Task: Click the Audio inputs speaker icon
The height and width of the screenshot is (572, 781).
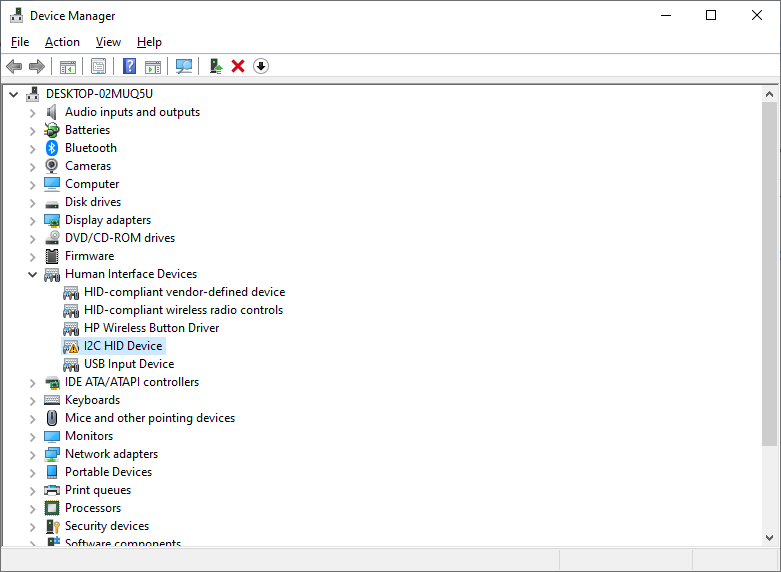Action: coord(52,112)
